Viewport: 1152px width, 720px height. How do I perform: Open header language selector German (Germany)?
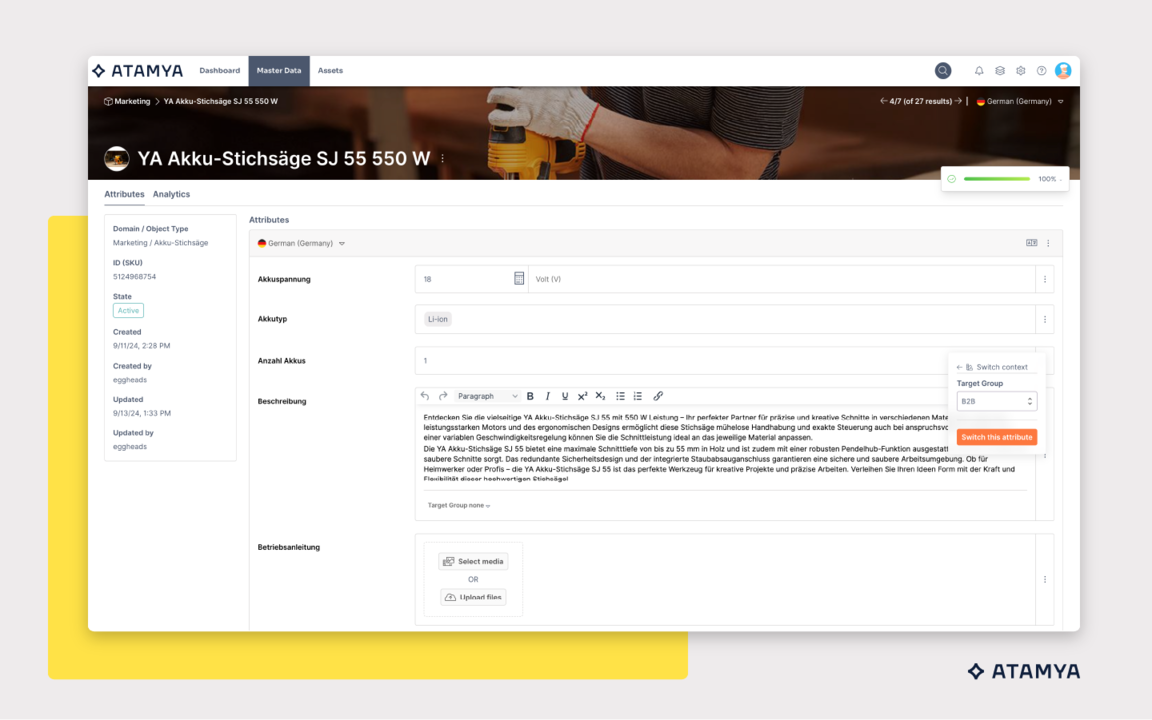pyautogui.click(x=1020, y=101)
